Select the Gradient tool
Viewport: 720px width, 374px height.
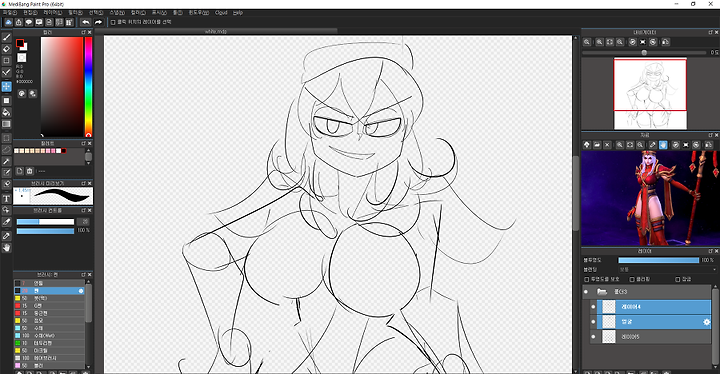point(6,125)
